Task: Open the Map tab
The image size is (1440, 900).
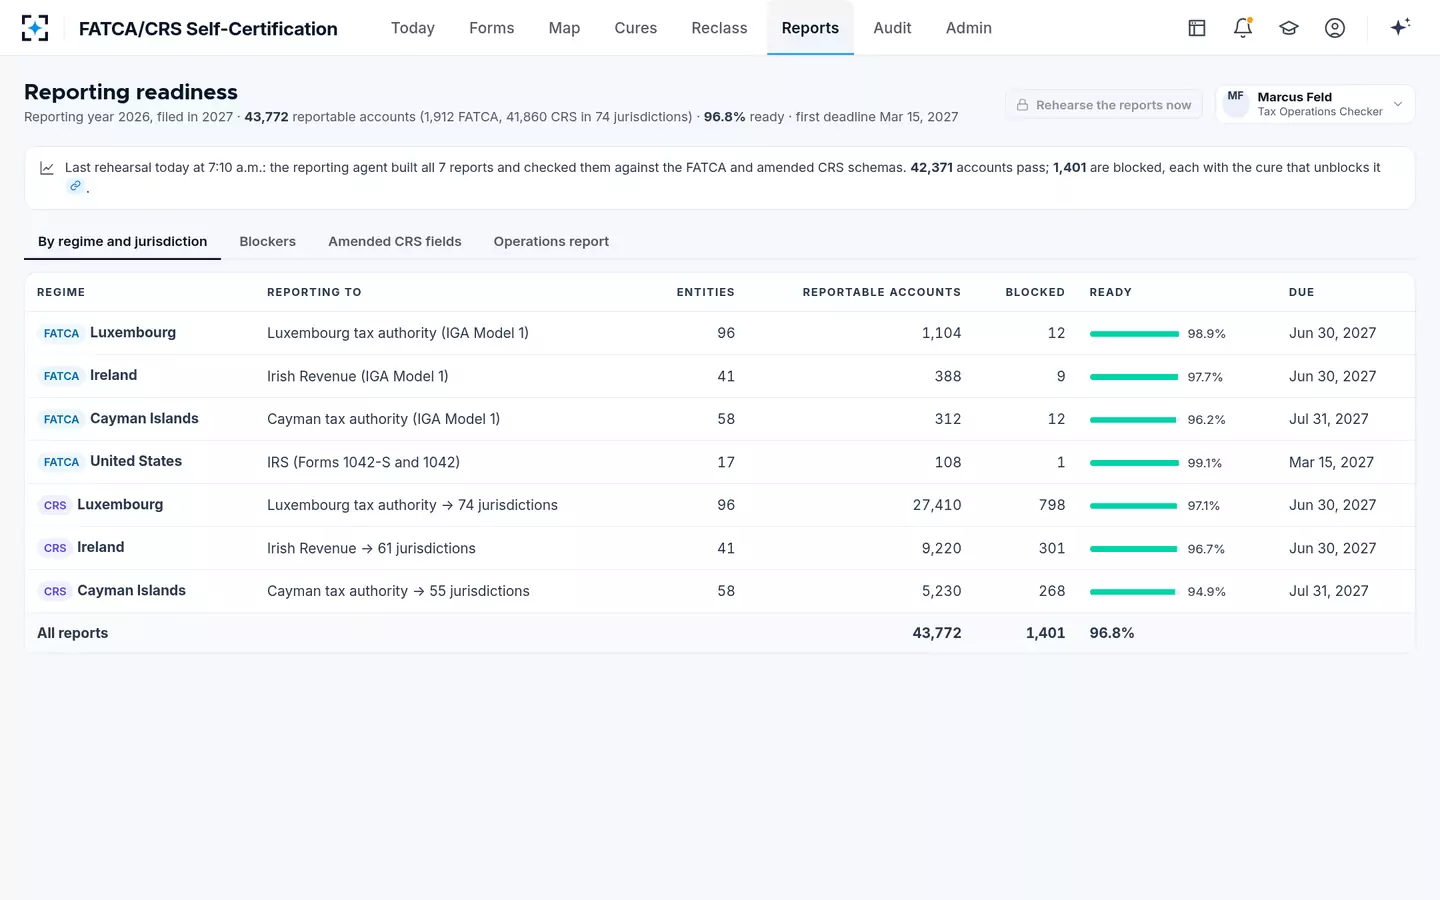Action: (x=564, y=28)
